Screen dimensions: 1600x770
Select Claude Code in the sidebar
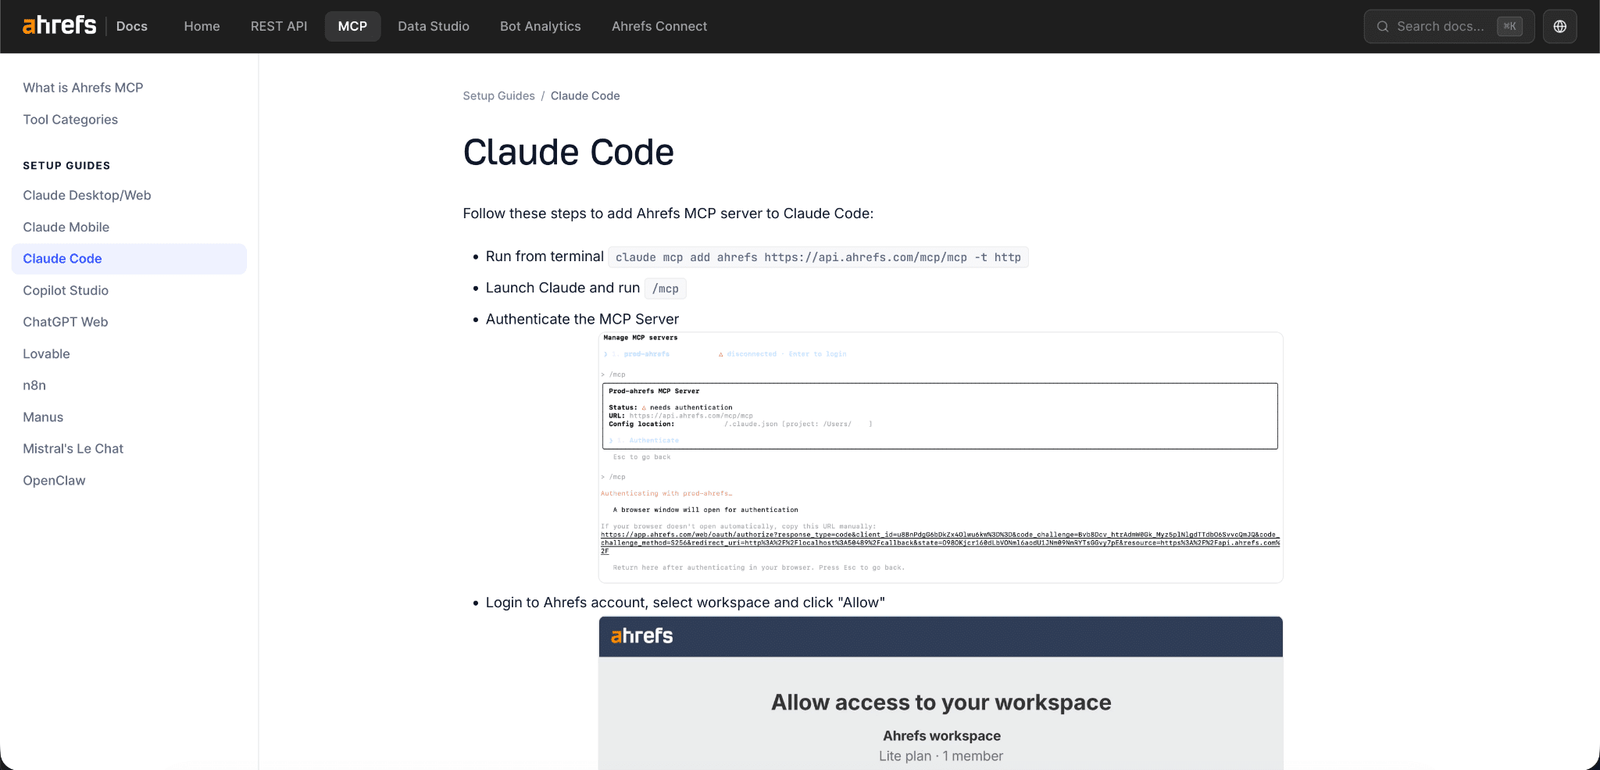[x=129, y=259]
